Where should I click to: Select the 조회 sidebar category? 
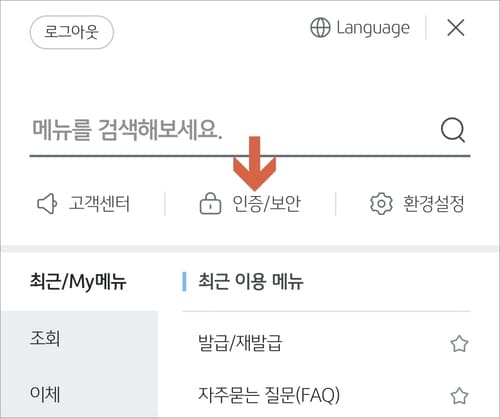click(x=80, y=338)
